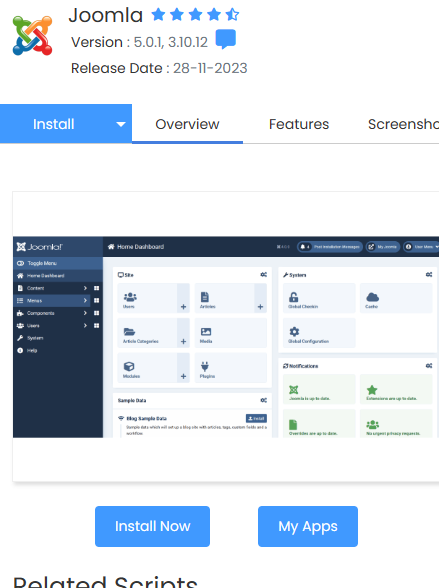Image resolution: width=439 pixels, height=588 pixels.
Task: Go to My Apps
Action: pyautogui.click(x=308, y=526)
